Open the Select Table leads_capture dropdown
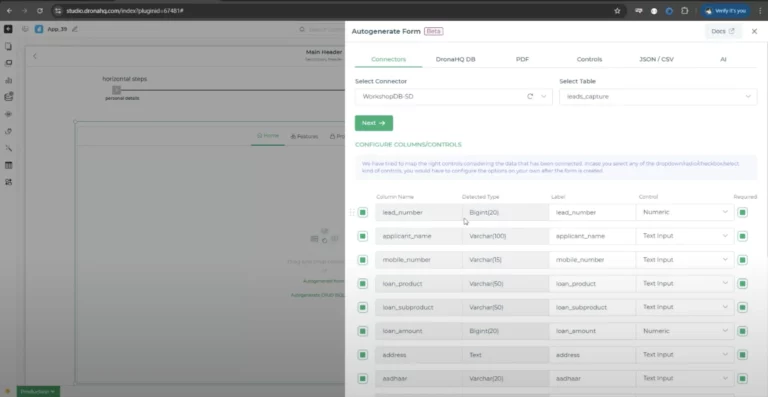This screenshot has width=768, height=397. (658, 96)
